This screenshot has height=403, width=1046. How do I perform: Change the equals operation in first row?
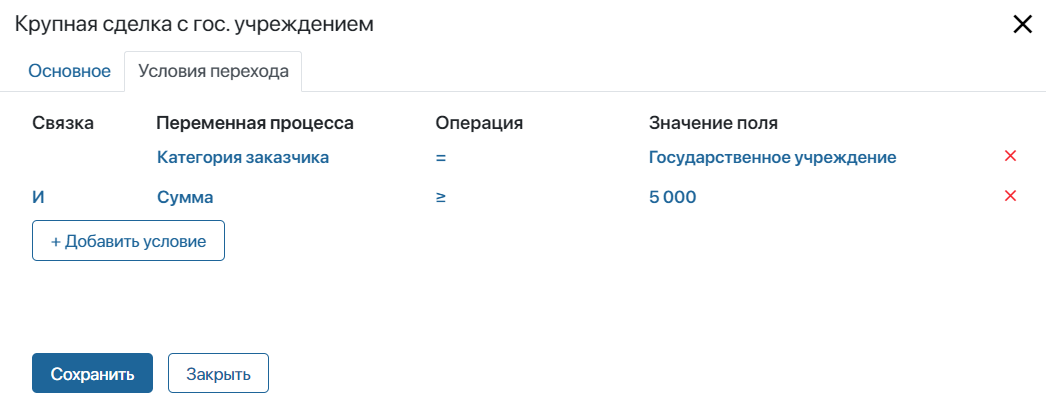440,158
